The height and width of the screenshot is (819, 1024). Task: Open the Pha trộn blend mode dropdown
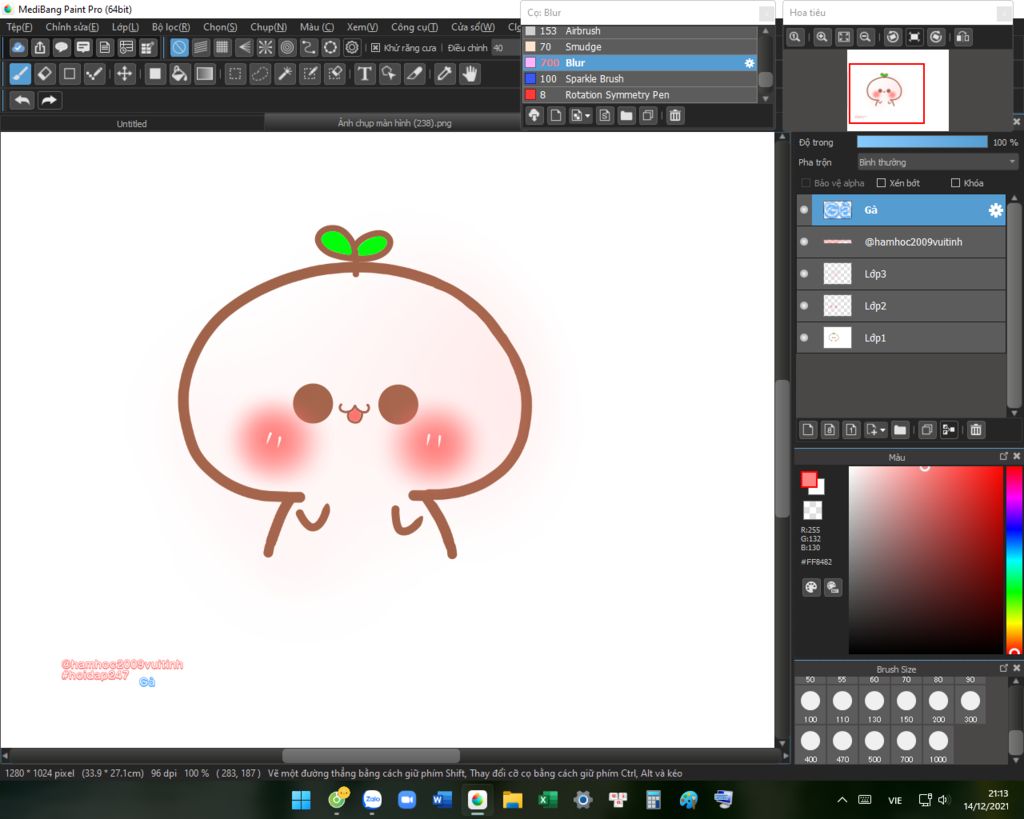click(x=937, y=162)
